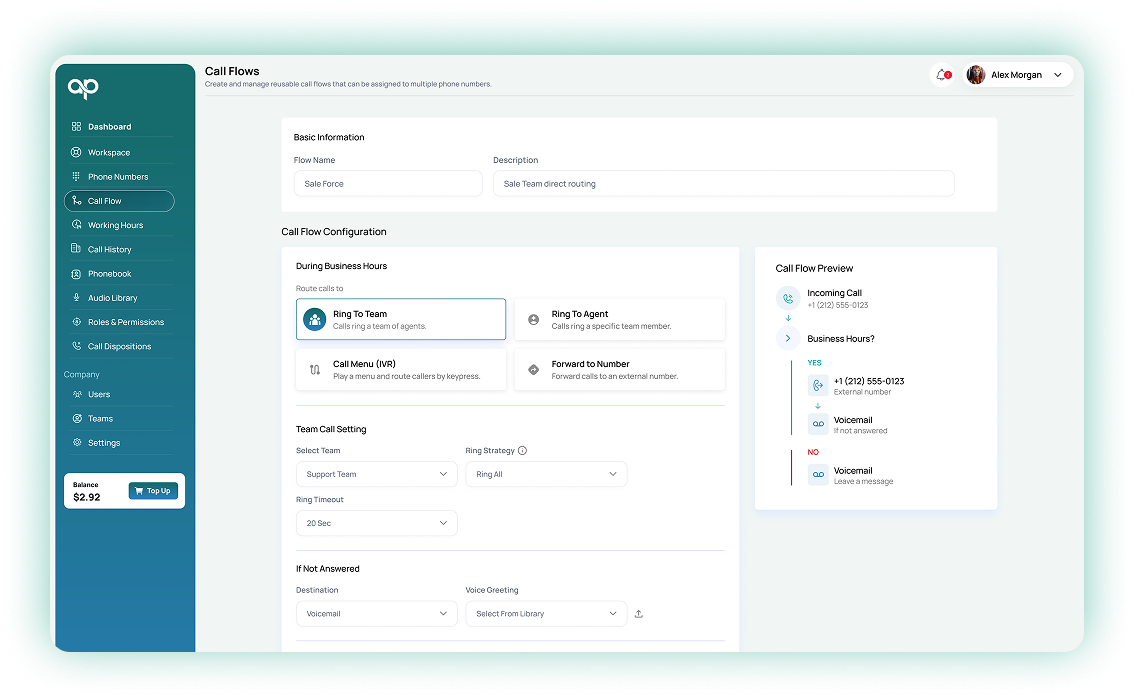
Task: Click the incoming call phone icon in preview
Action: click(x=788, y=298)
